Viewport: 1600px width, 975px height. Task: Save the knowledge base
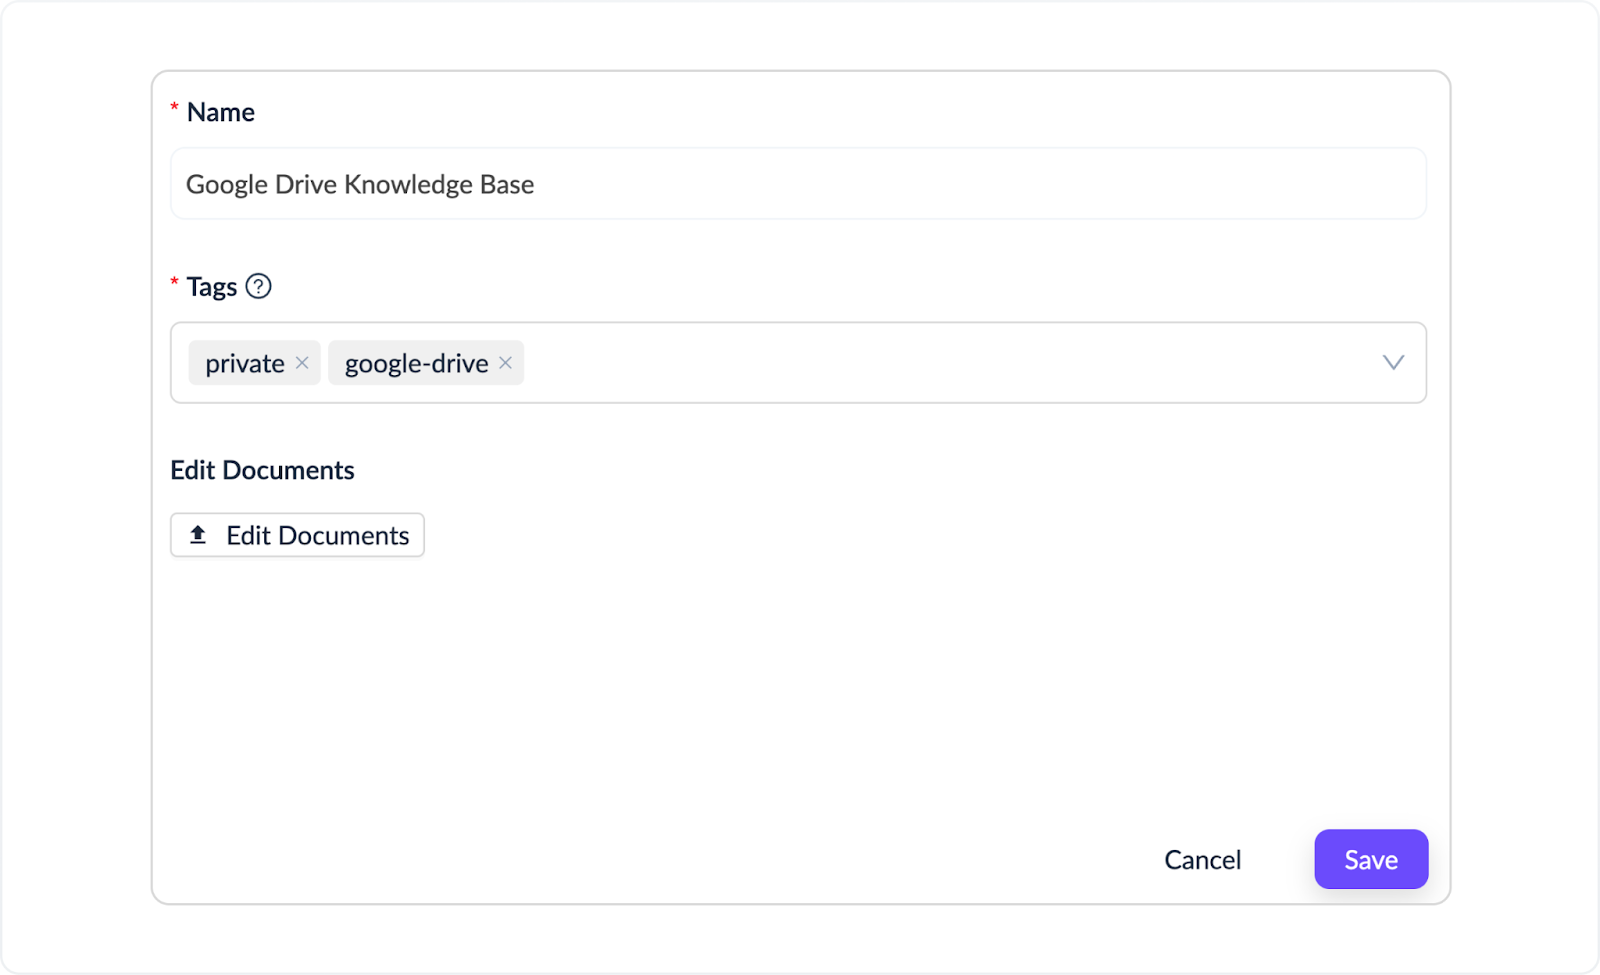pos(1371,859)
